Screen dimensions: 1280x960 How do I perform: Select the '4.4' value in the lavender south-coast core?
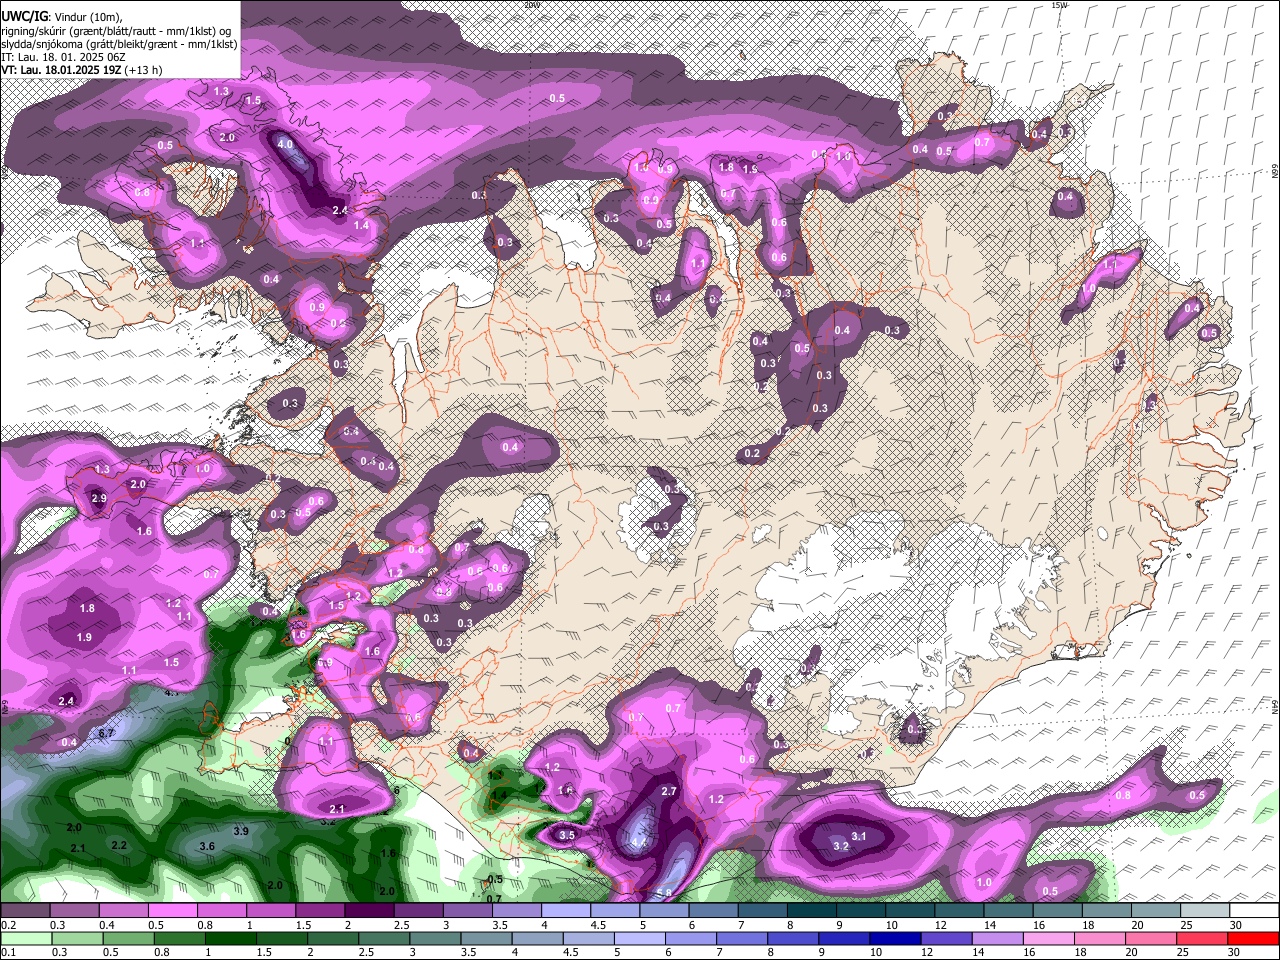(x=639, y=843)
